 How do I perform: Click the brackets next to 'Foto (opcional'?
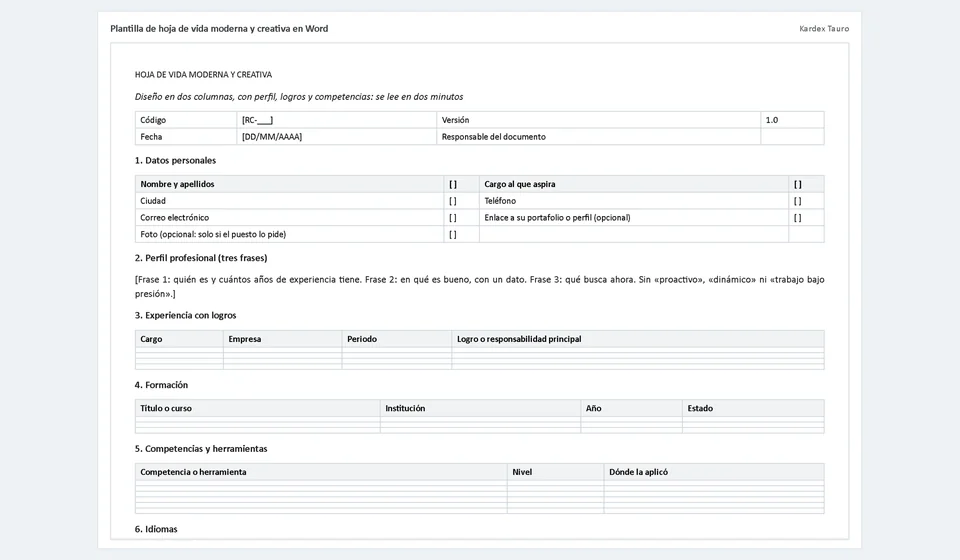[x=453, y=234]
